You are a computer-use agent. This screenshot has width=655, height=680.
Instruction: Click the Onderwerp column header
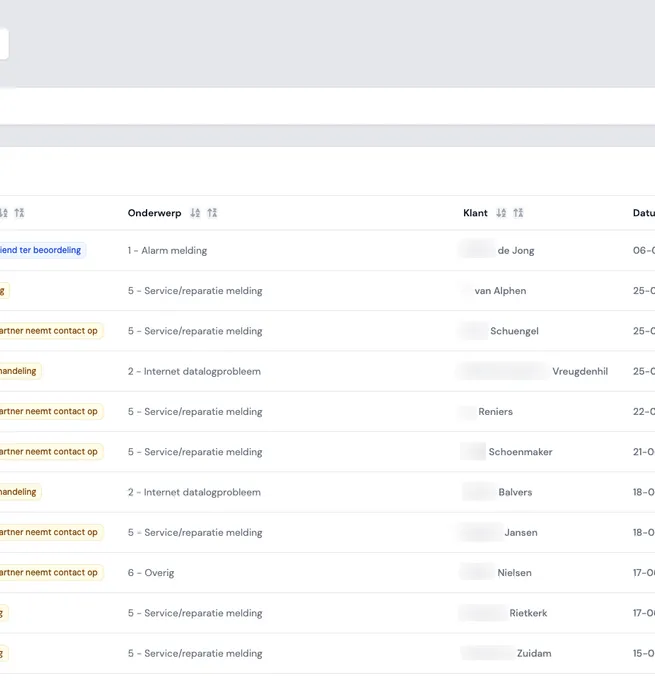(154, 213)
